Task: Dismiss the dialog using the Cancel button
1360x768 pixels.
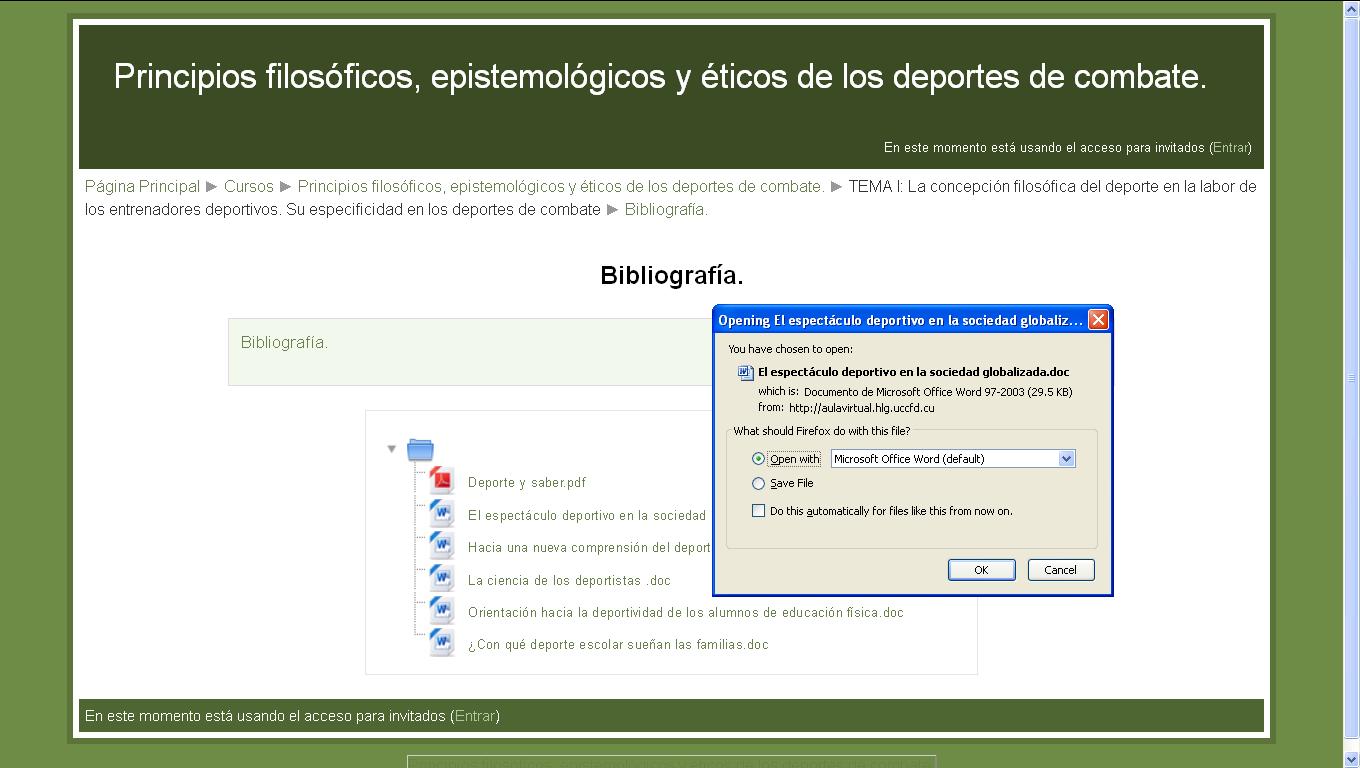Action: [x=1060, y=569]
